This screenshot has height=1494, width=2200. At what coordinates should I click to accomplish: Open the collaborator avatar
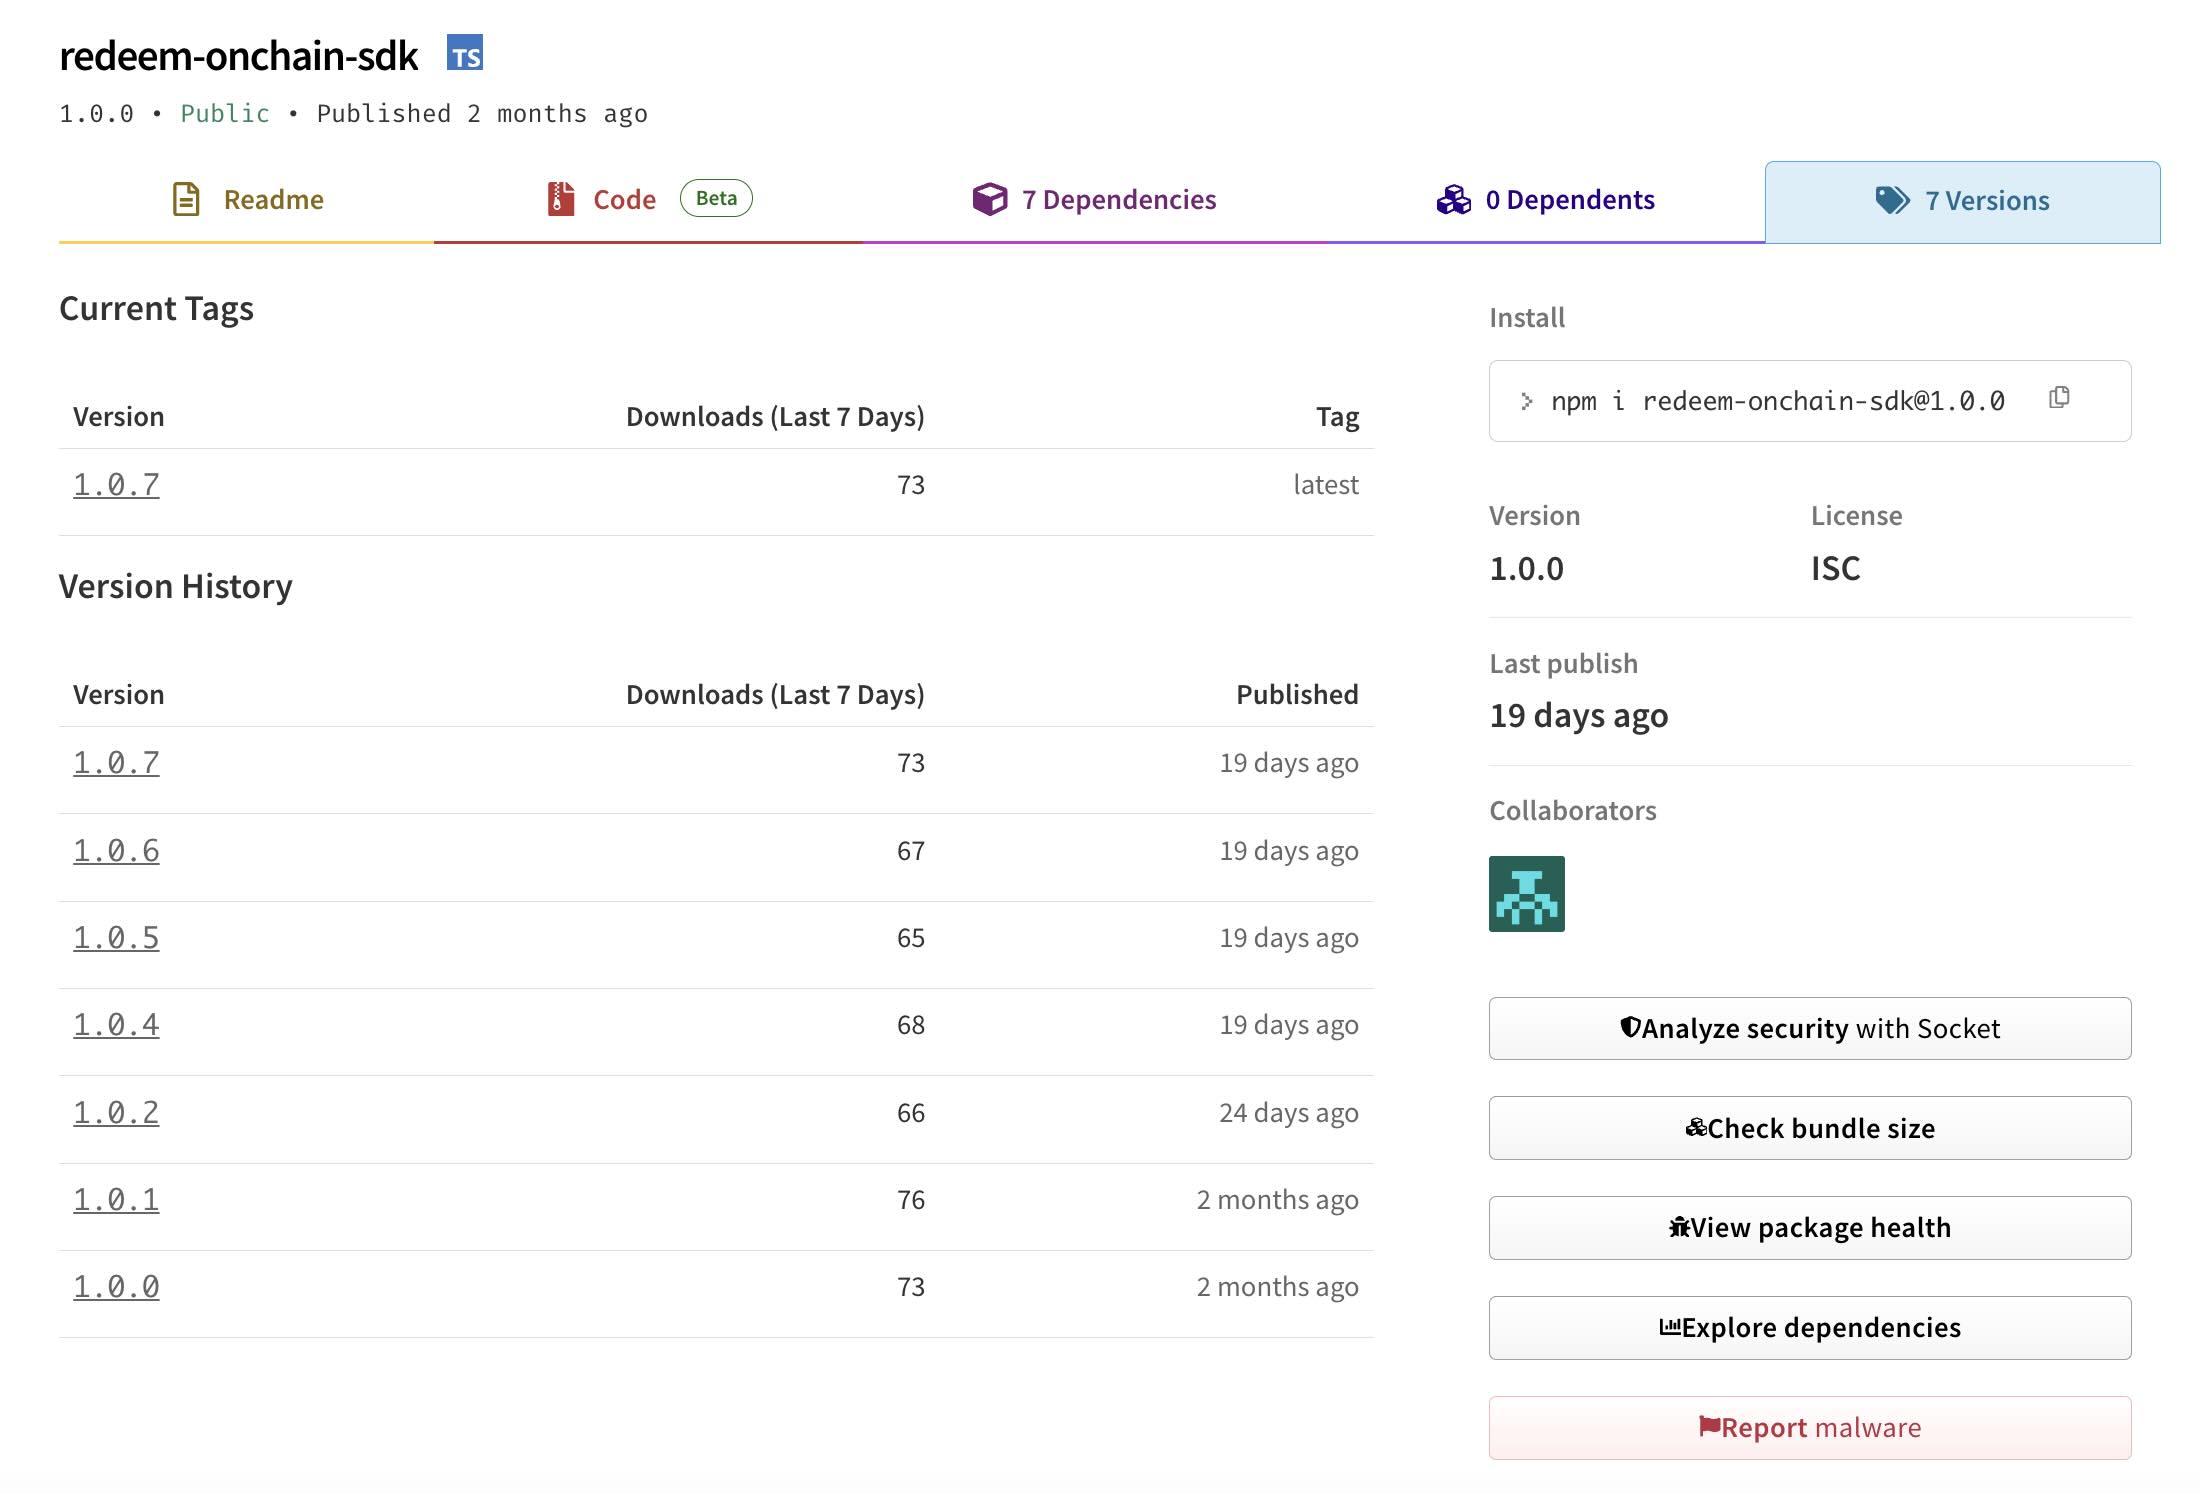[x=1526, y=894]
